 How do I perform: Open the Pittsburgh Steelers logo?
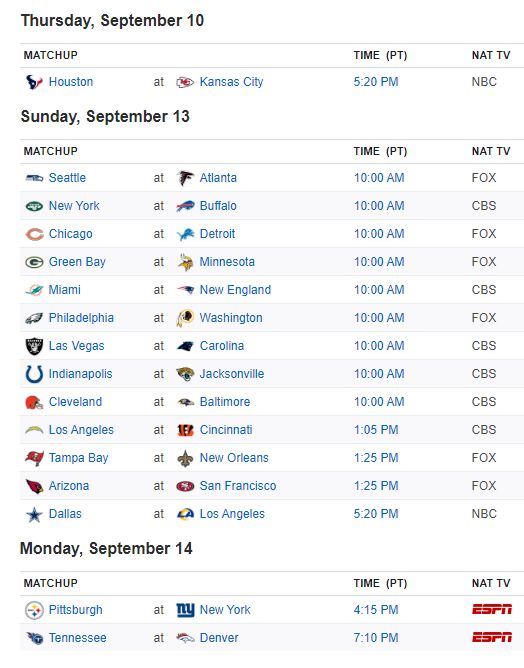(x=34, y=610)
